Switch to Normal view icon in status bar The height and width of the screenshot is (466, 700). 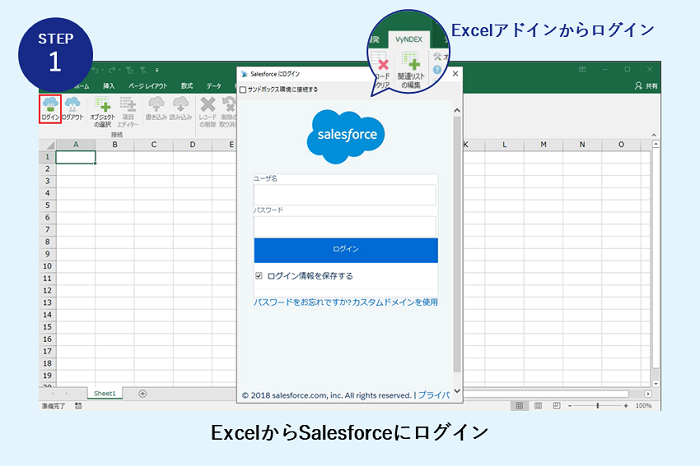[519, 406]
